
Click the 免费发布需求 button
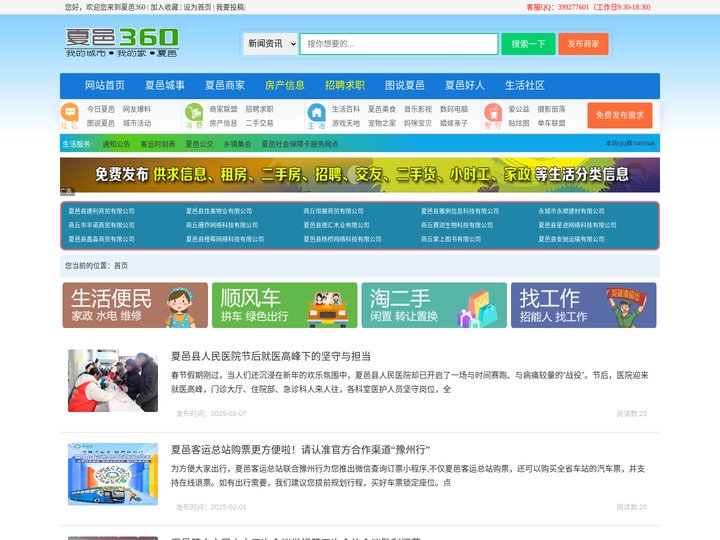click(x=620, y=115)
